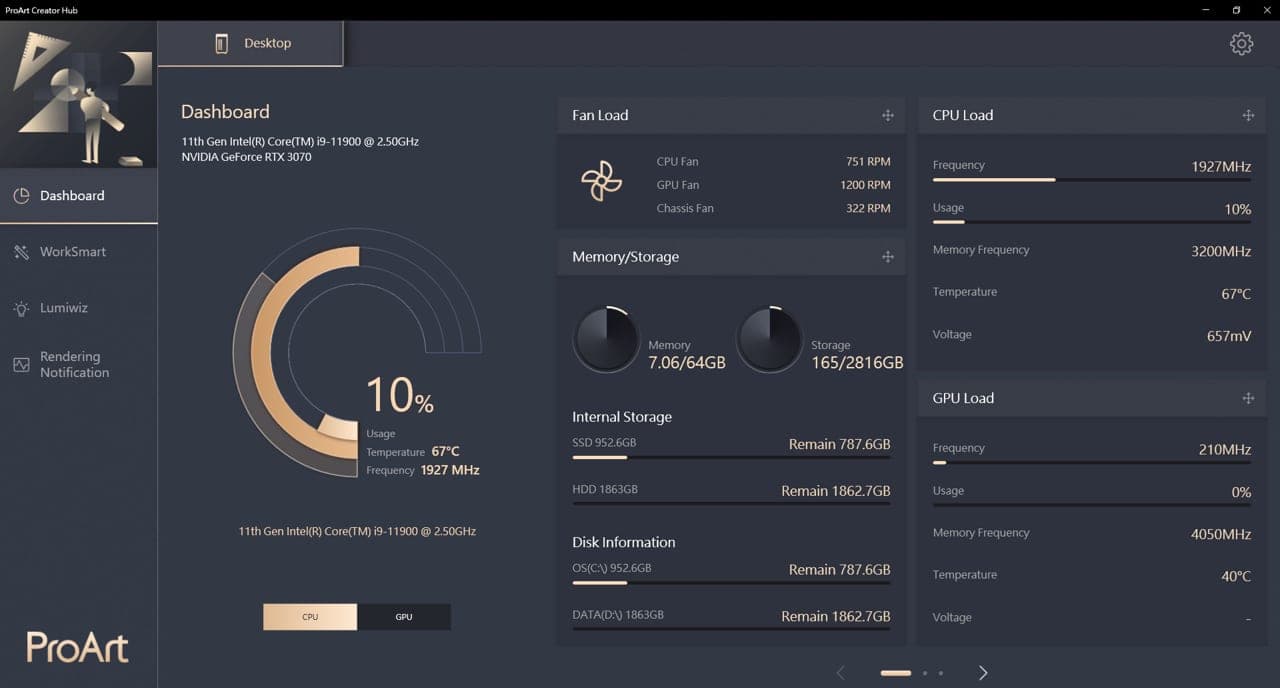Click the Fan Load panel title

(x=600, y=115)
